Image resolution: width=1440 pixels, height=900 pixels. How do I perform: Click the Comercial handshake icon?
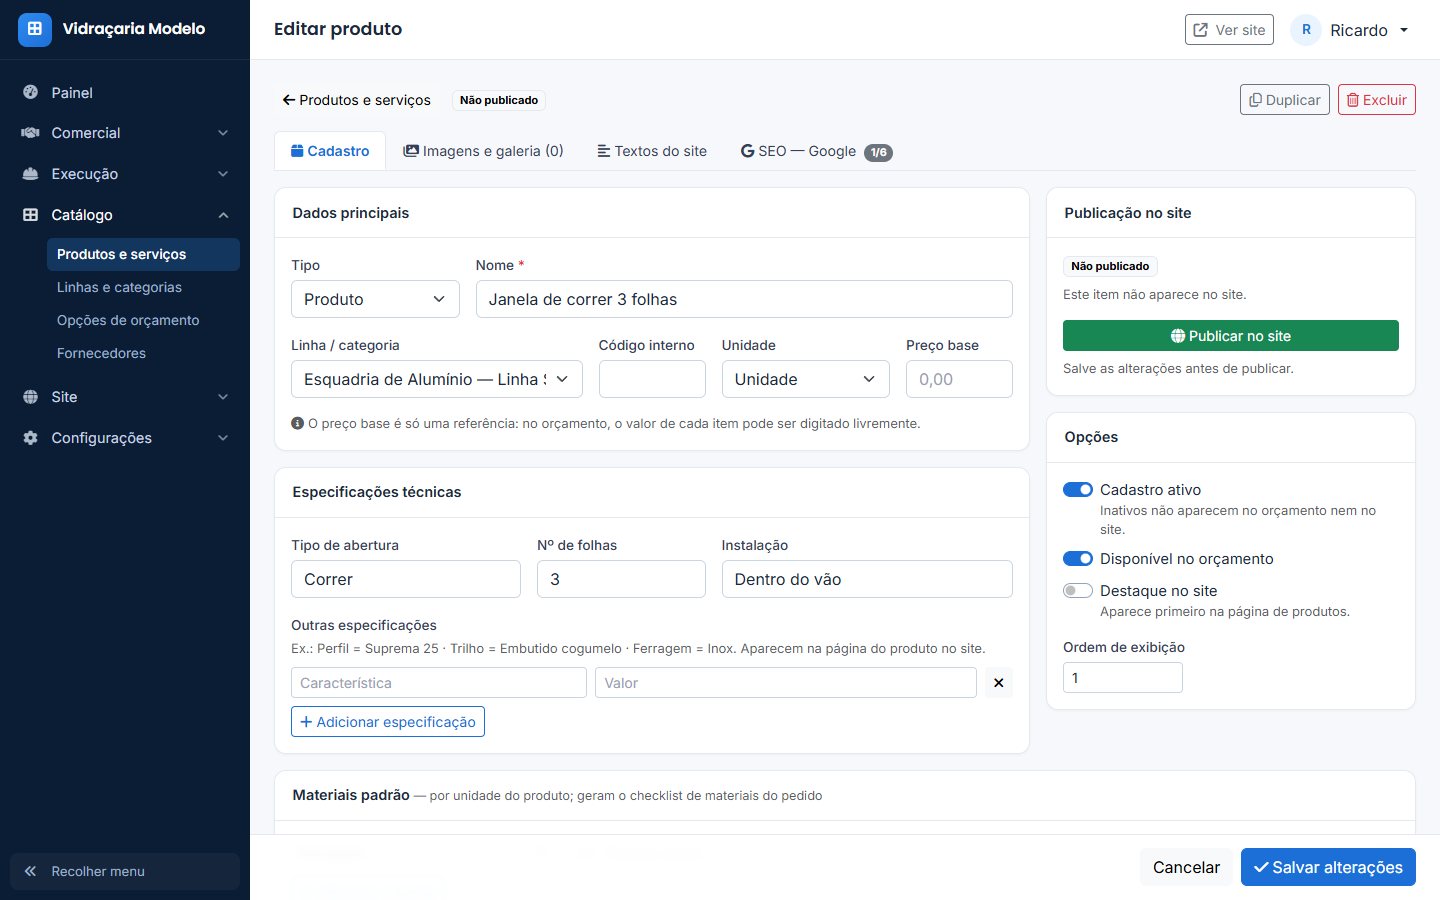pyautogui.click(x=30, y=133)
